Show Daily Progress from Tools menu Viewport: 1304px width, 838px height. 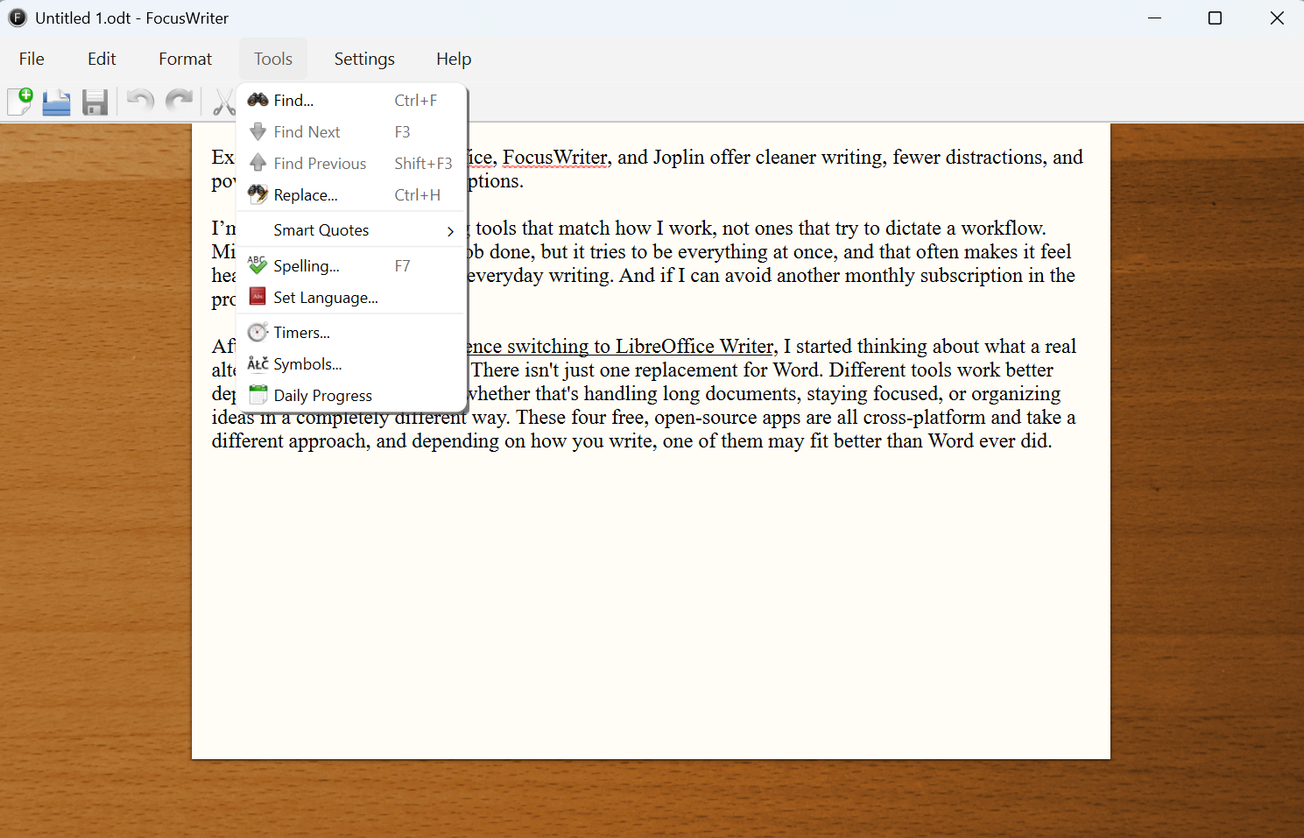pos(352,396)
